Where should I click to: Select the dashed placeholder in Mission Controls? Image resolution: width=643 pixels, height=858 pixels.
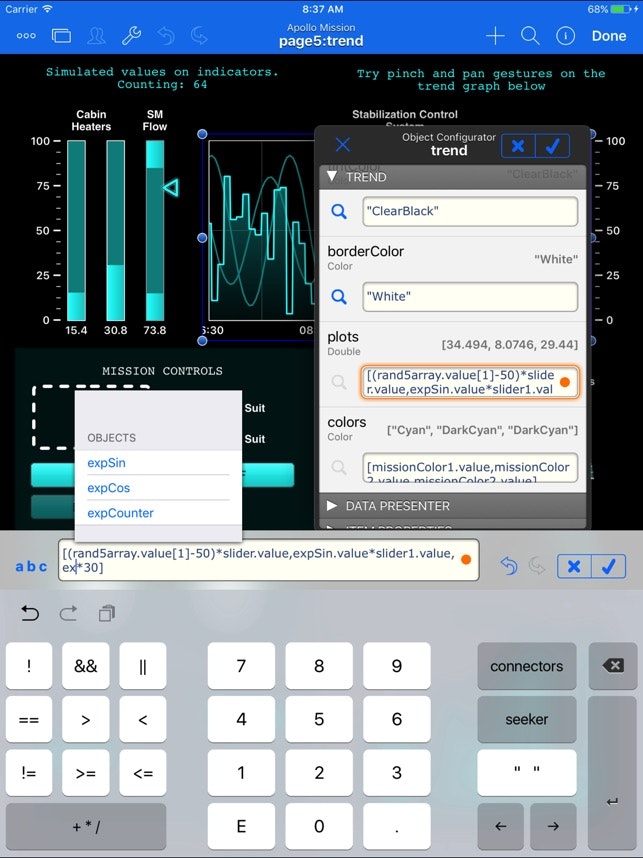(x=54, y=417)
